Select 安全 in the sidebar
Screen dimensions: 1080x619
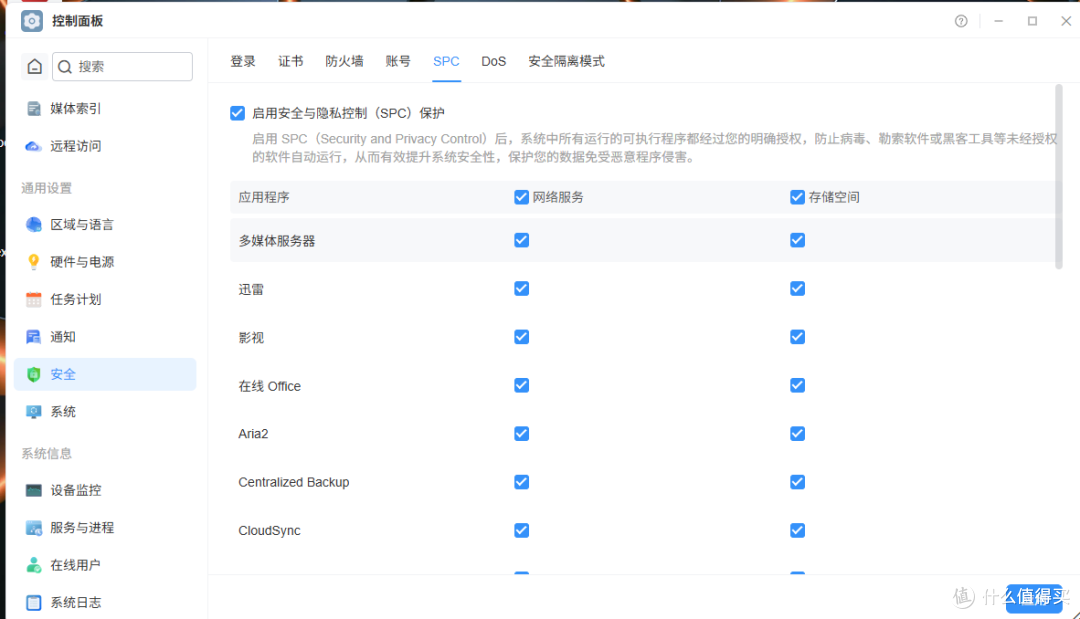105,375
